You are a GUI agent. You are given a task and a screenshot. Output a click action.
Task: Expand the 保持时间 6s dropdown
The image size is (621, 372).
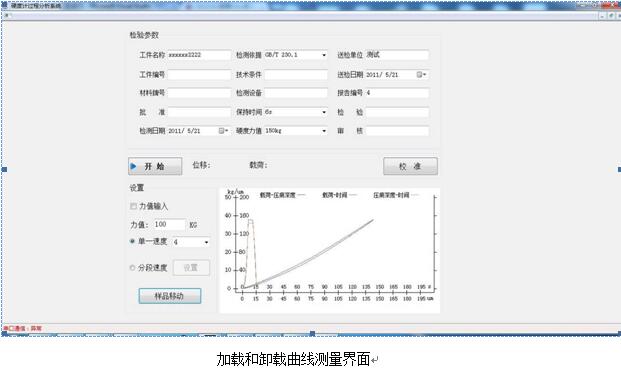click(x=324, y=112)
